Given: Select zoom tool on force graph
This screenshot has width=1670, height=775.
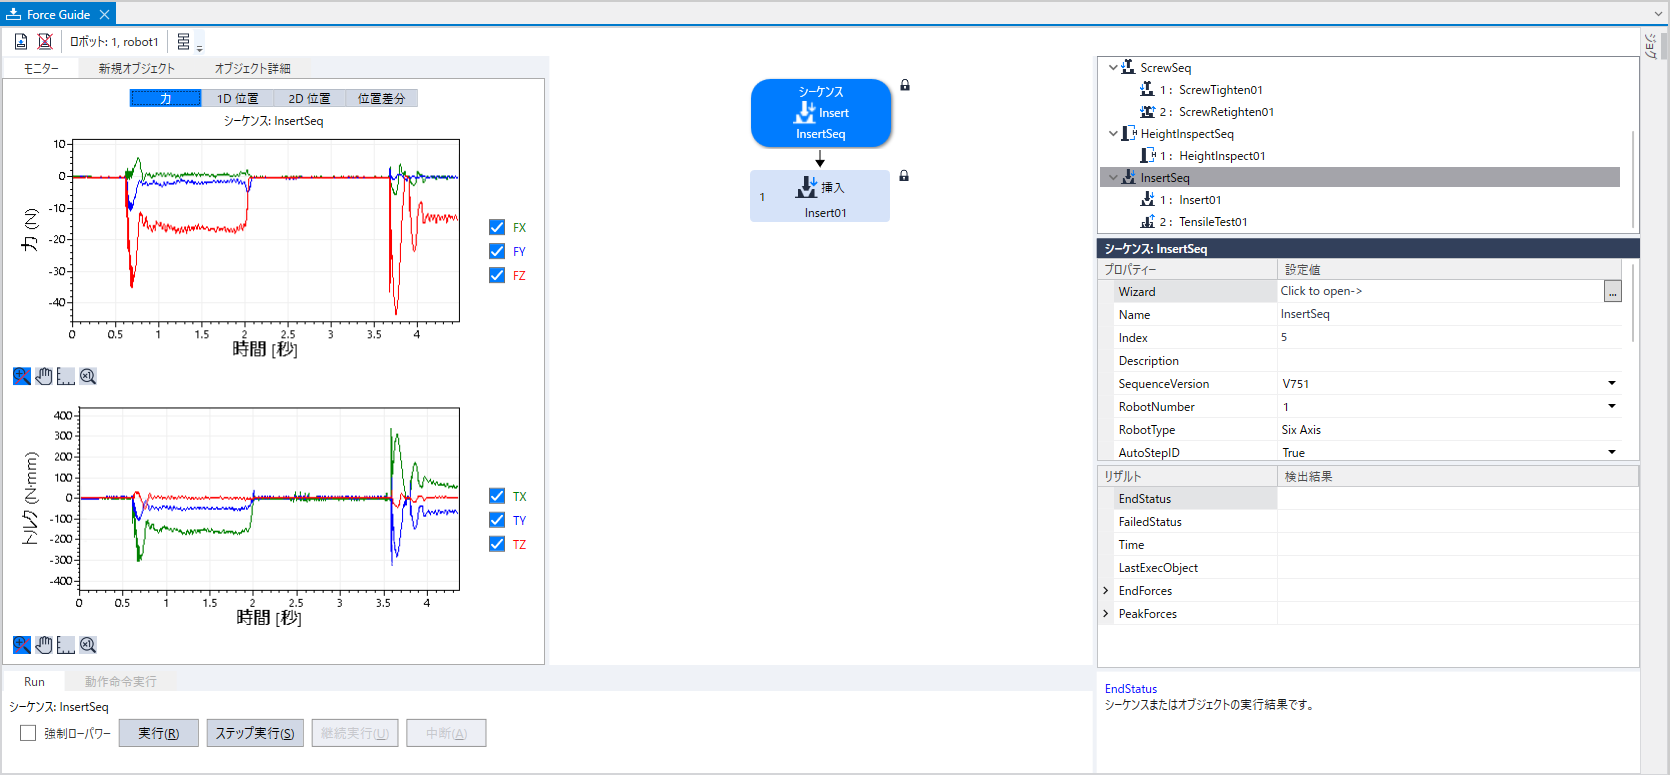Looking at the screenshot, I should click(x=22, y=376).
